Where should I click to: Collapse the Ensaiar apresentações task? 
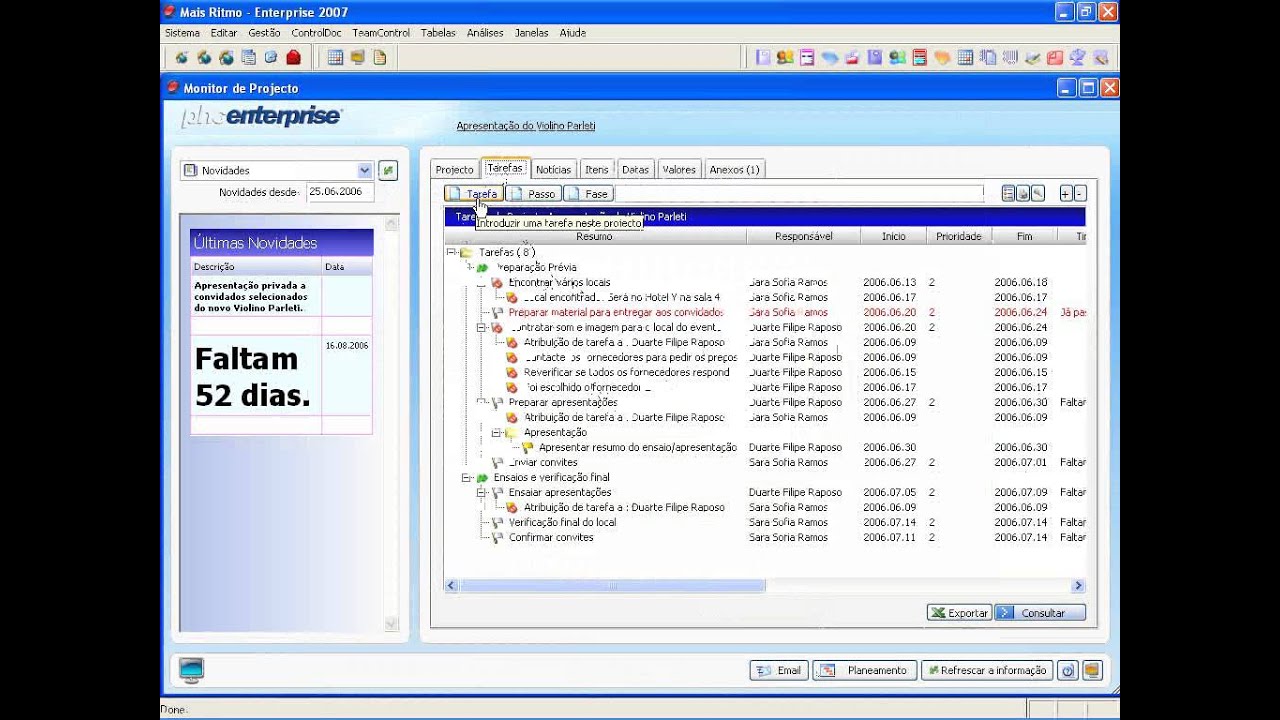click(x=482, y=492)
